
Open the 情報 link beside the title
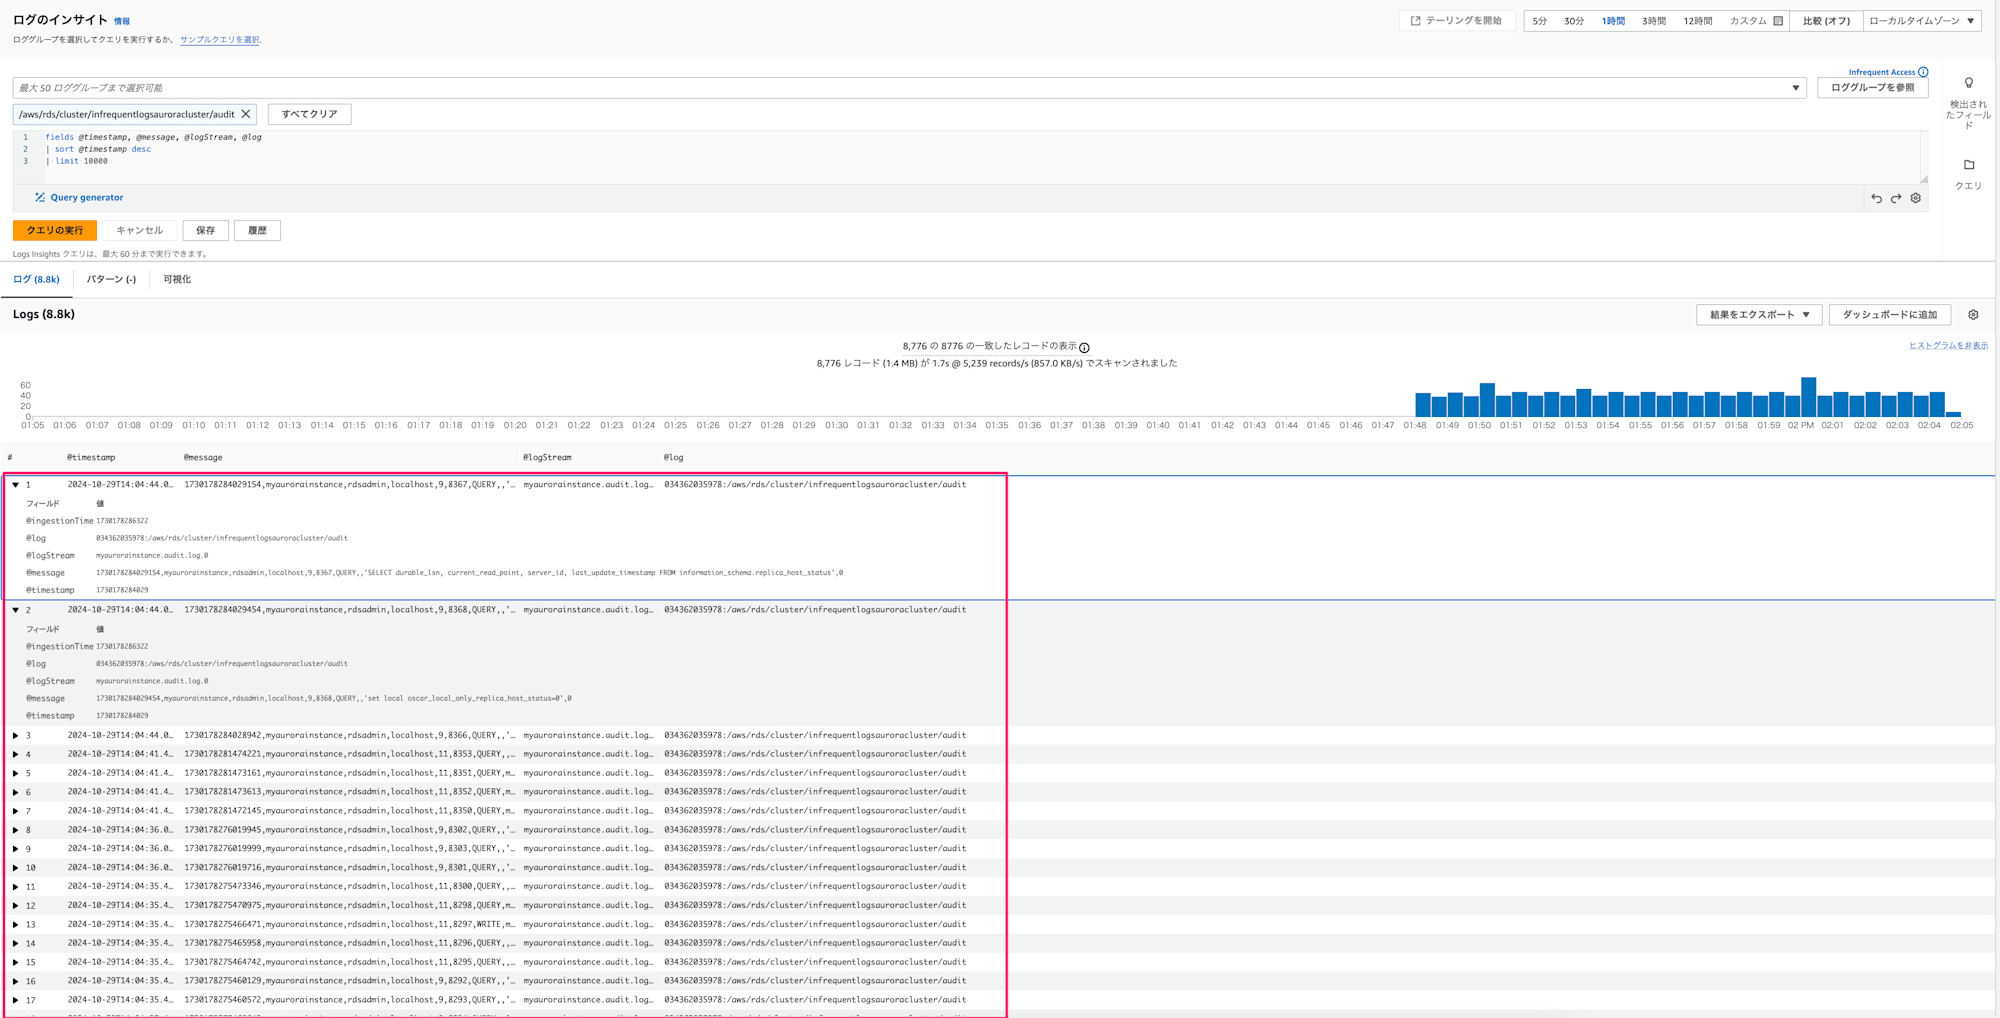pos(122,21)
